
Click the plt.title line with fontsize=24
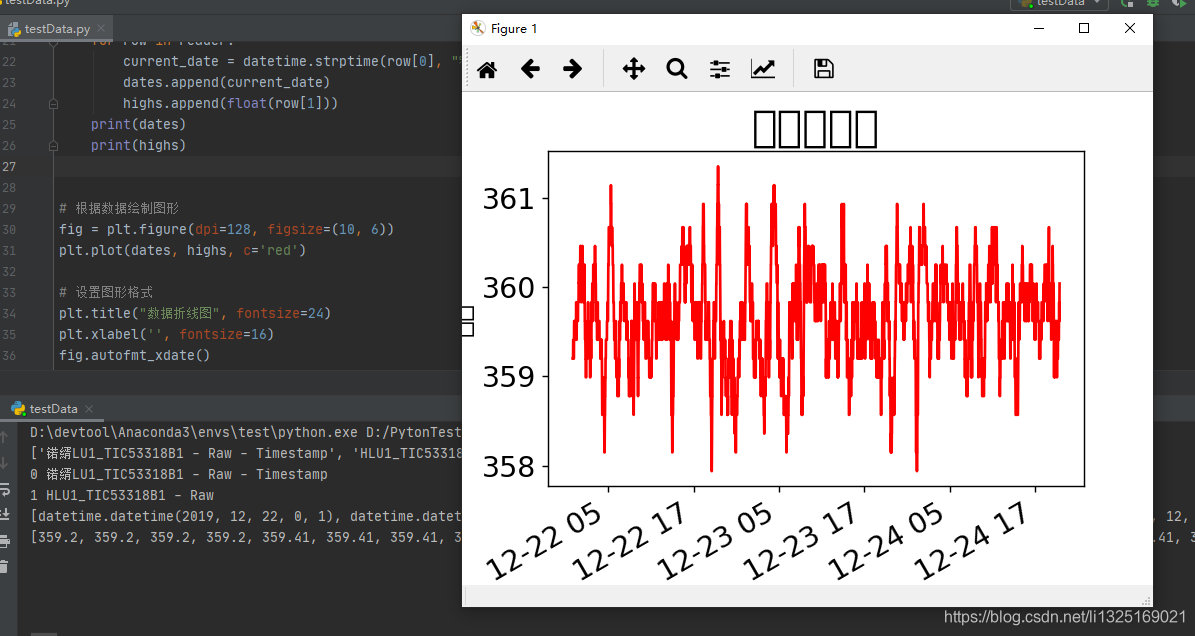(194, 313)
